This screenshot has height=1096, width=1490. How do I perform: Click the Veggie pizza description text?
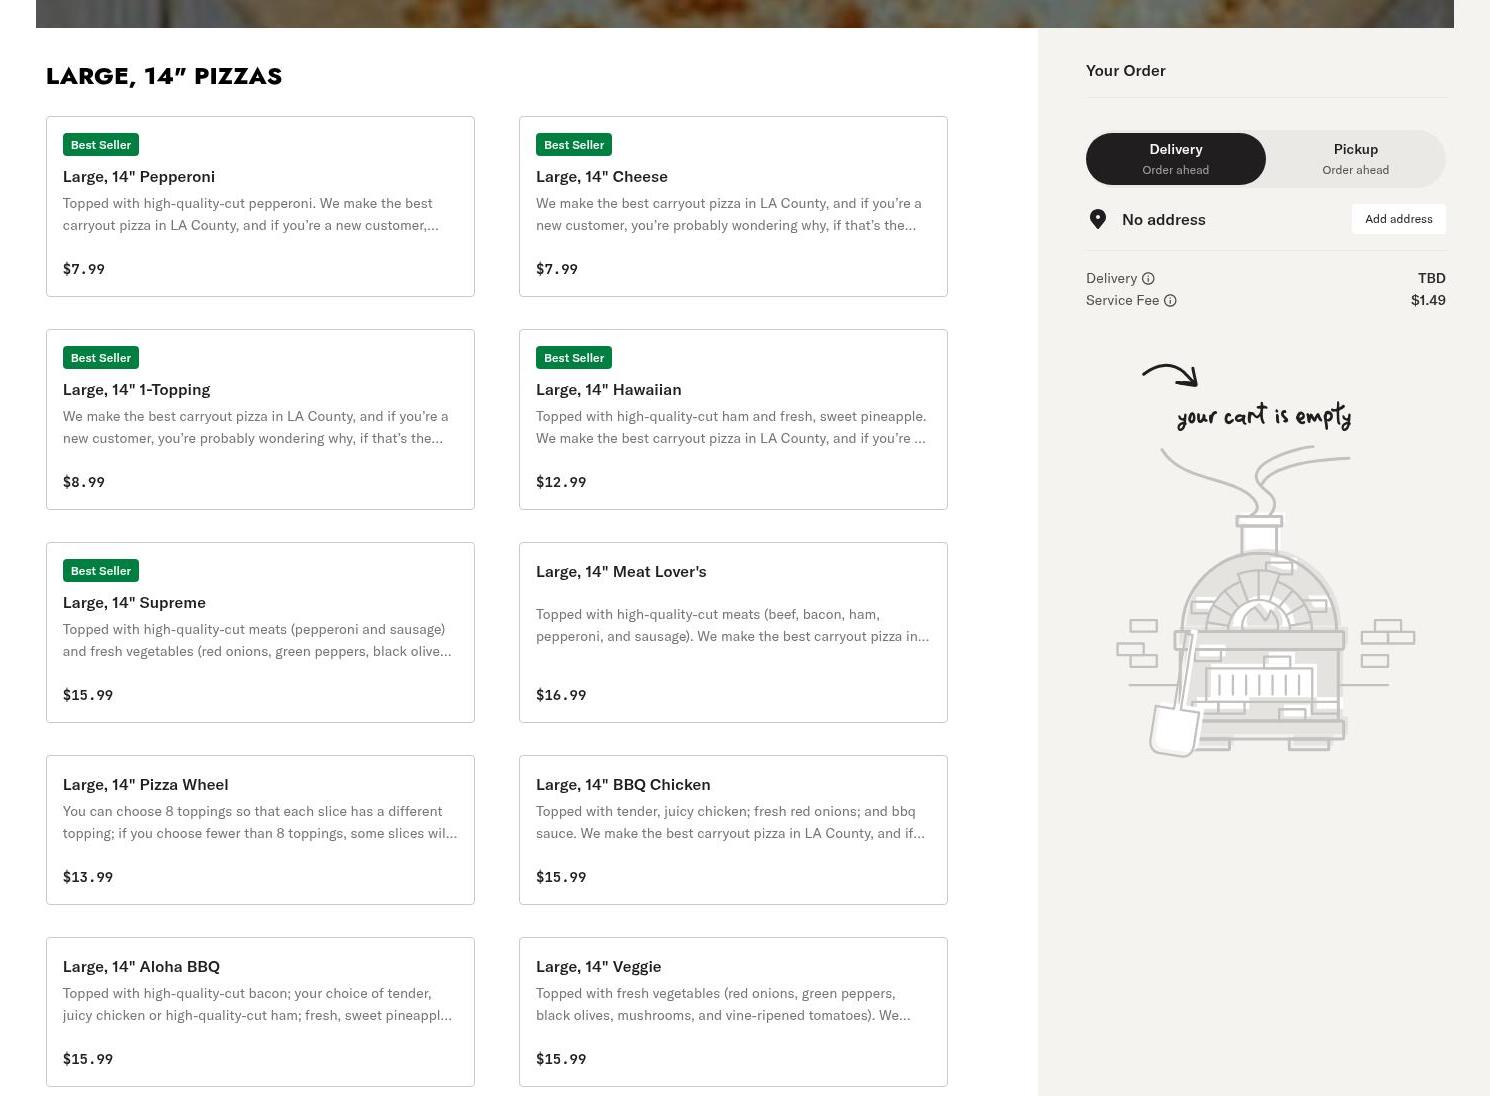click(723, 1005)
